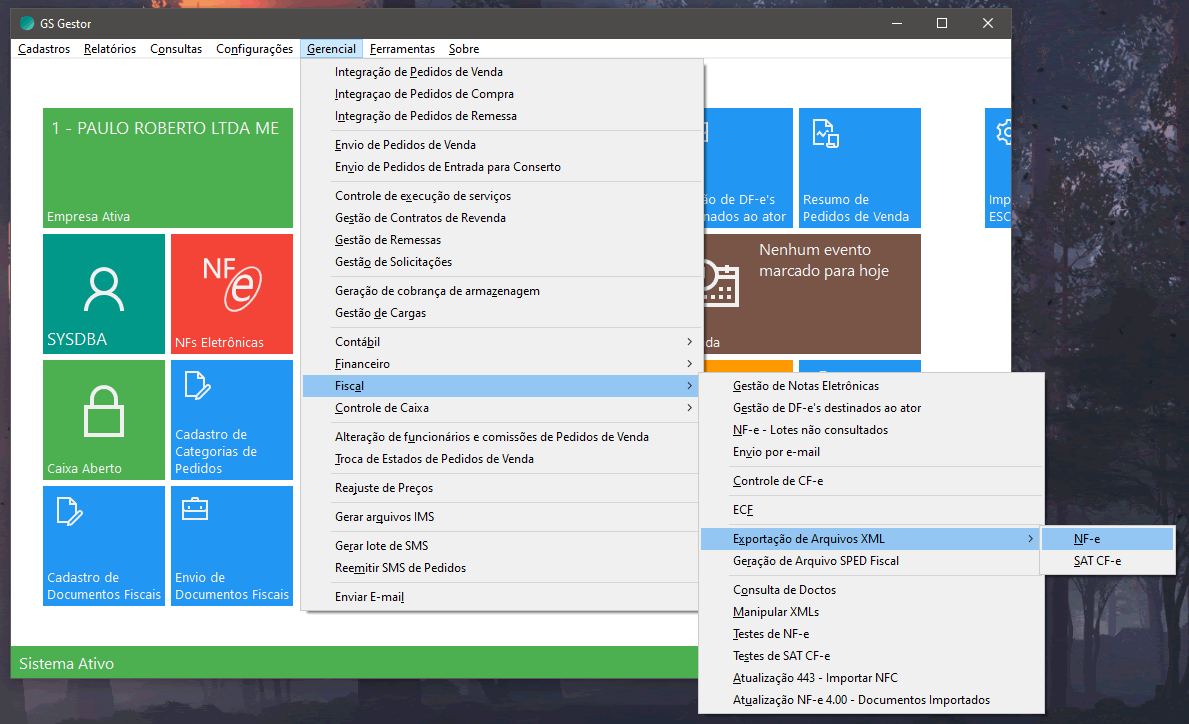The width and height of the screenshot is (1189, 724).
Task: Select Integraçao de Pedidos de Compra
Action: coord(500,94)
